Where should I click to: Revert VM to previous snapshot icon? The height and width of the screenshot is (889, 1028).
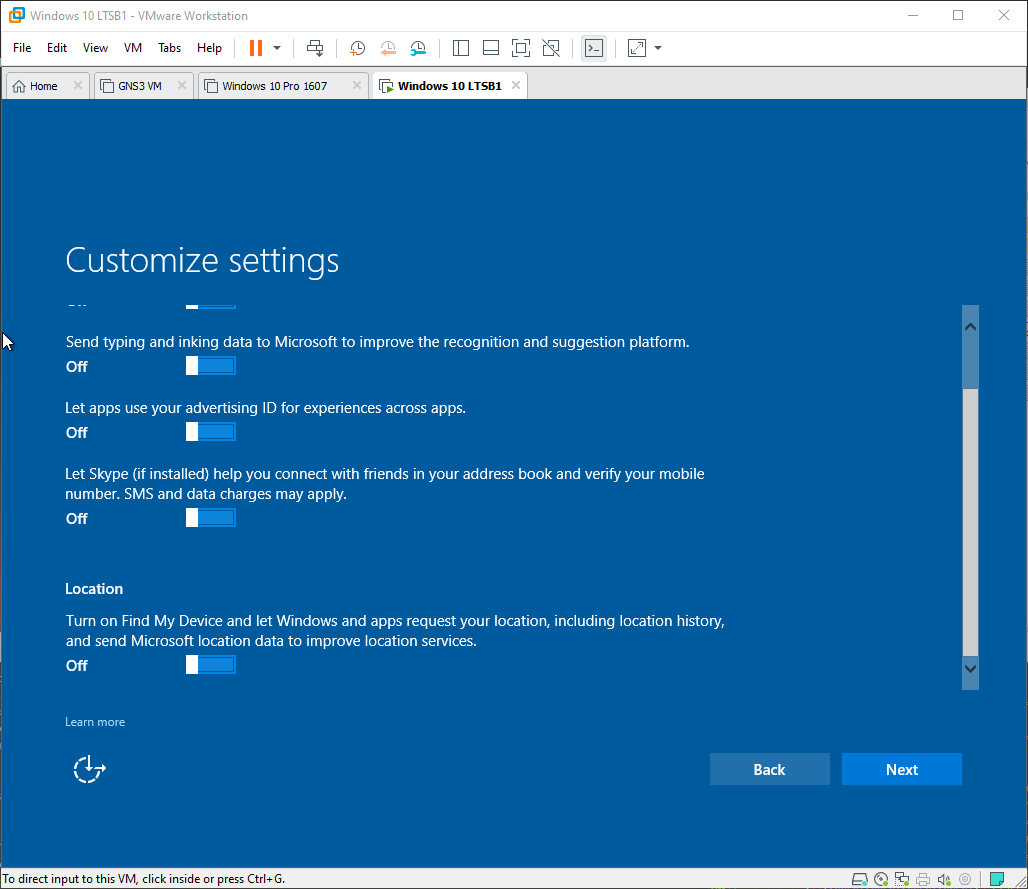[x=387, y=48]
